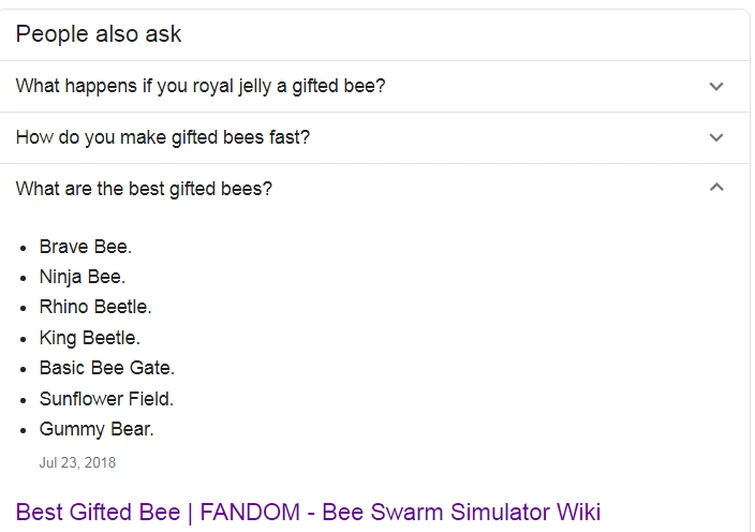Collapse the best gifted bees answer chevron
The image size is (755, 532).
tap(716, 187)
